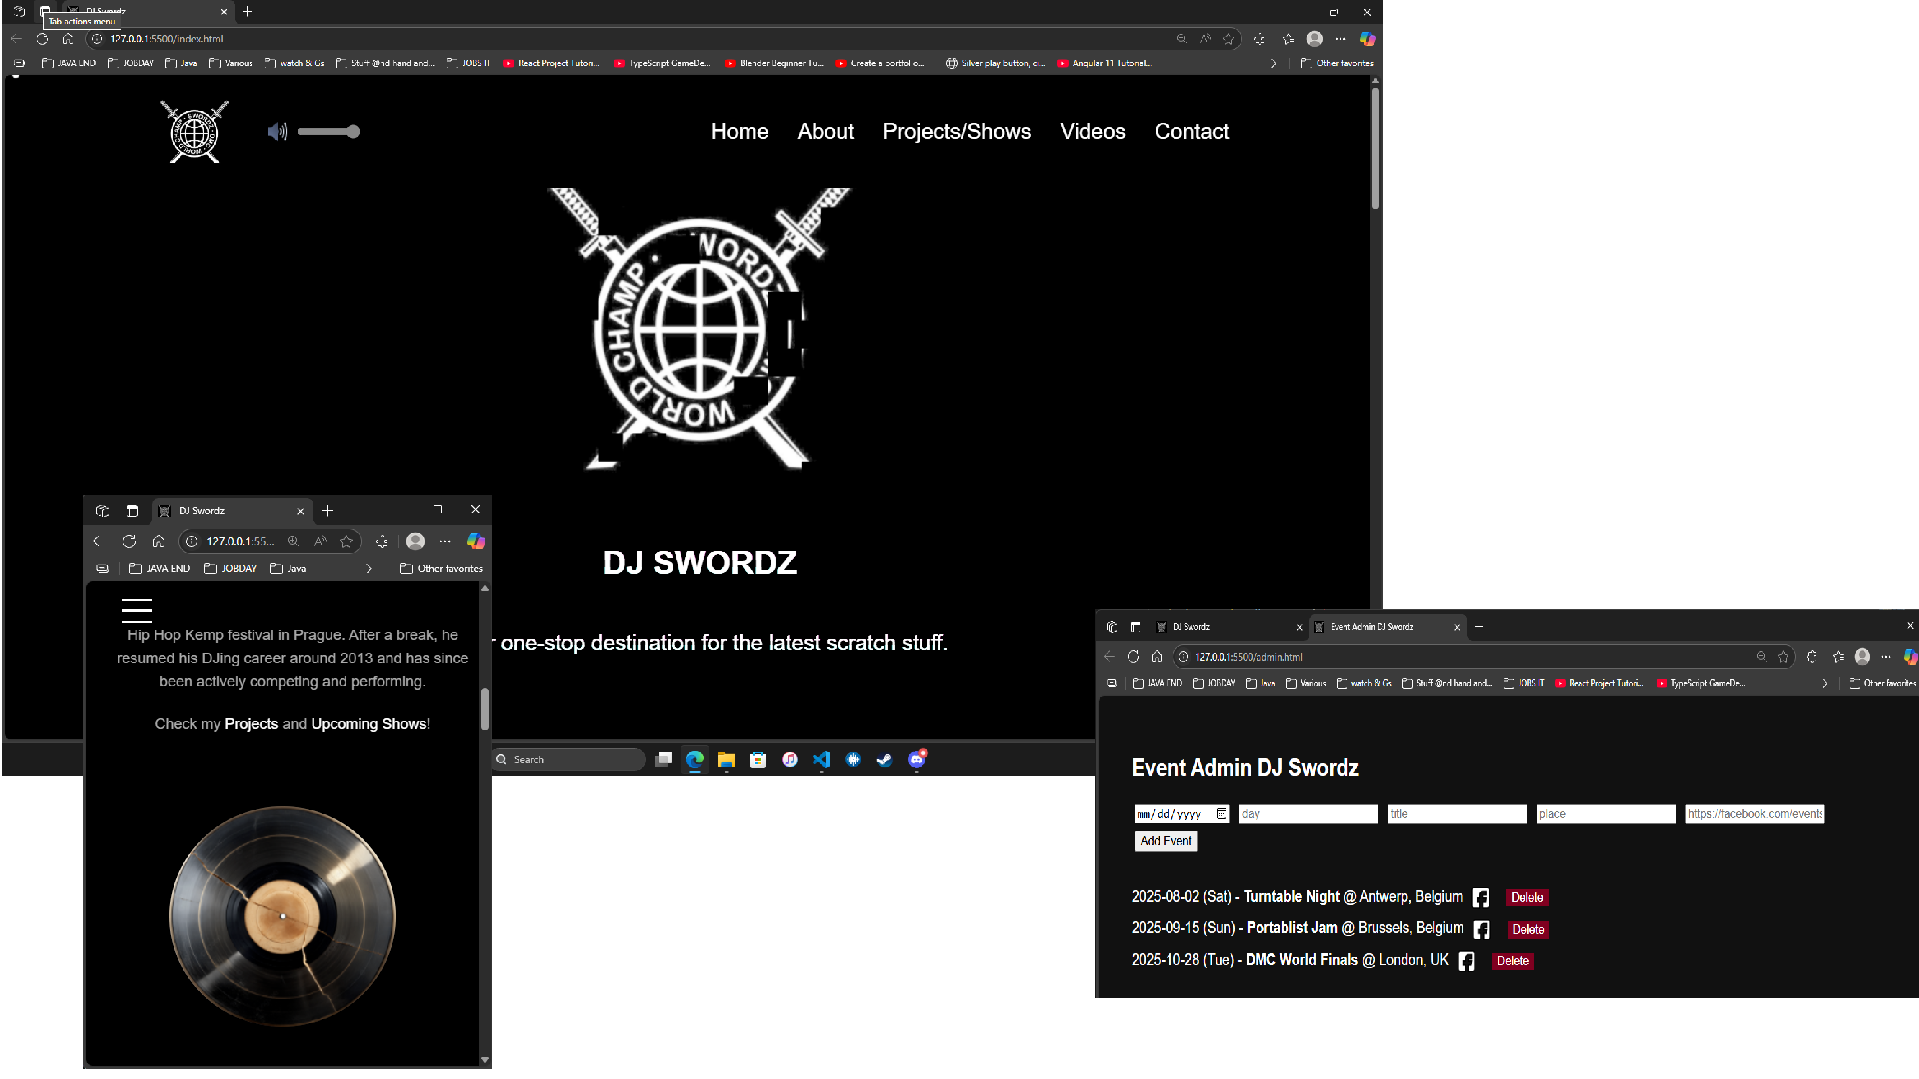Toggle split screen view in browser toolbar
This screenshot has width=1919, height=1079.
click(1259, 39)
